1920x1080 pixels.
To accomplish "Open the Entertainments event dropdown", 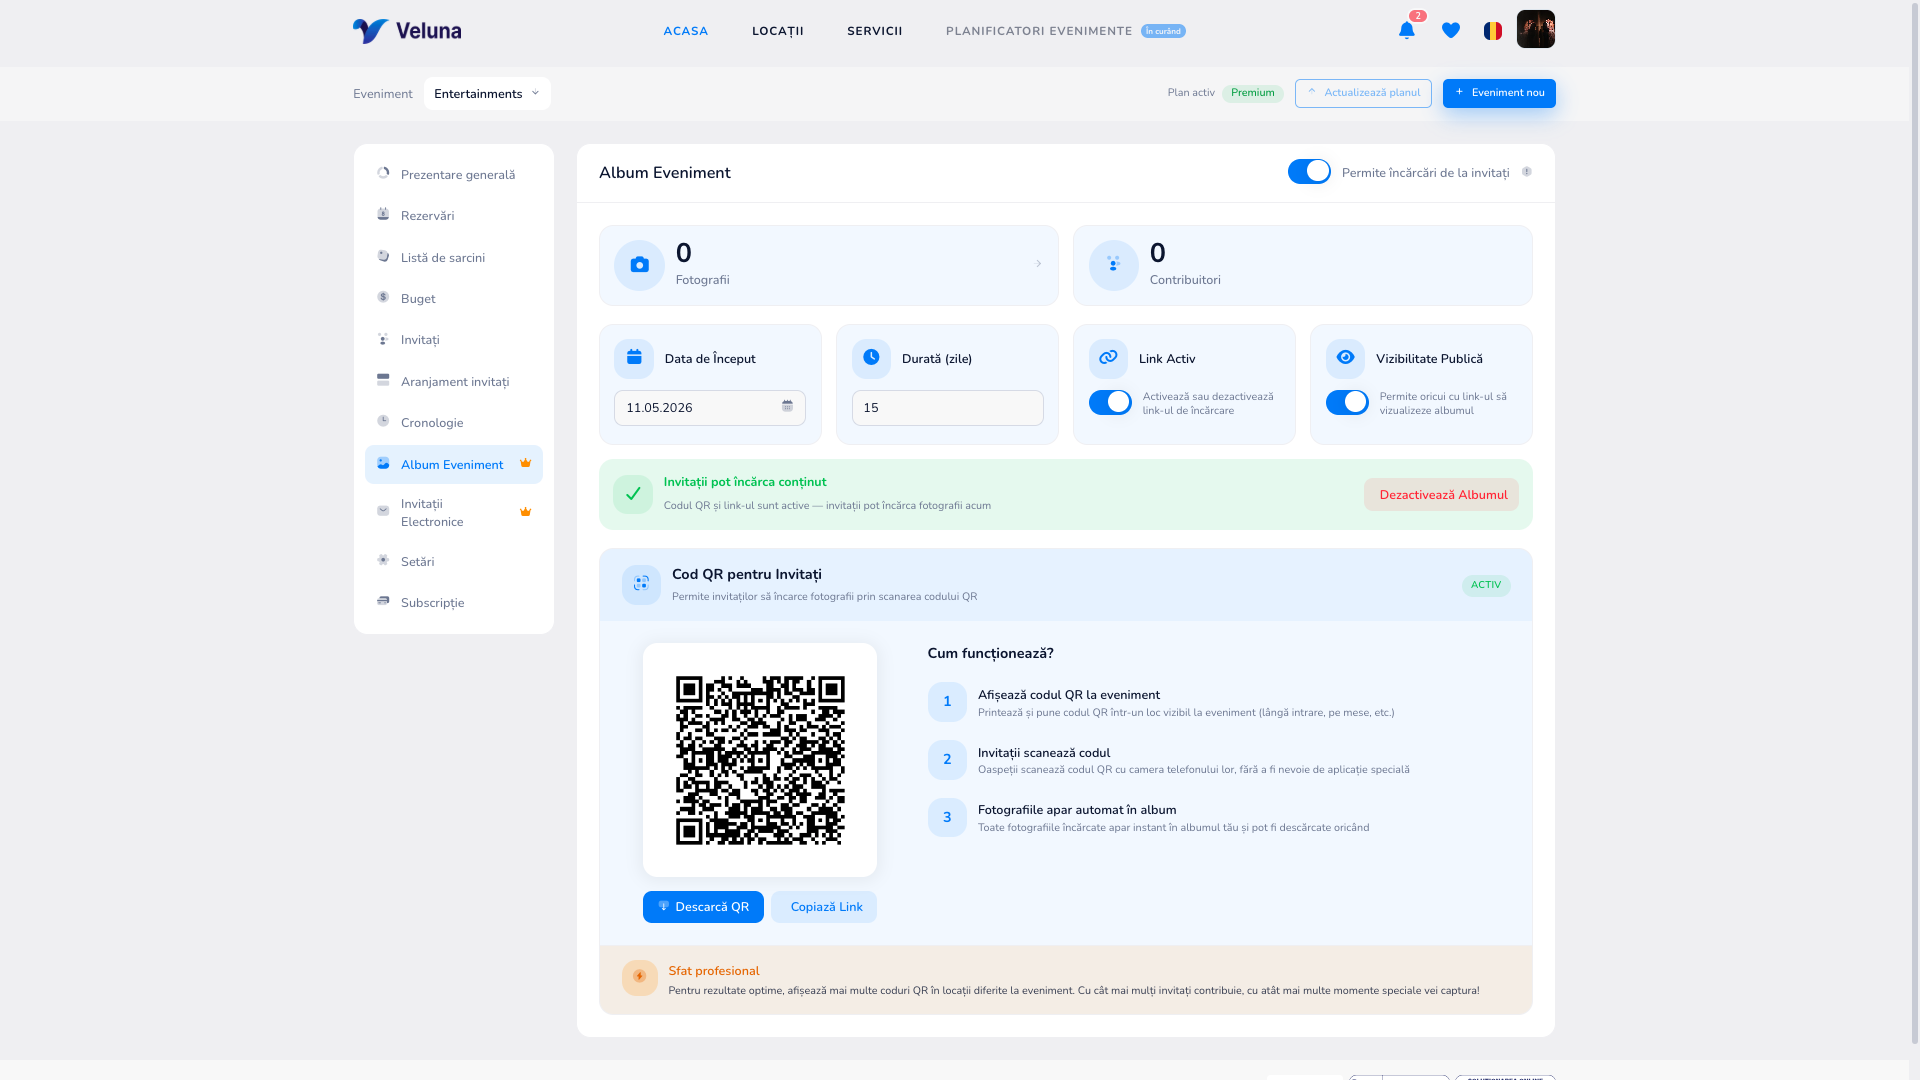I will tap(487, 93).
